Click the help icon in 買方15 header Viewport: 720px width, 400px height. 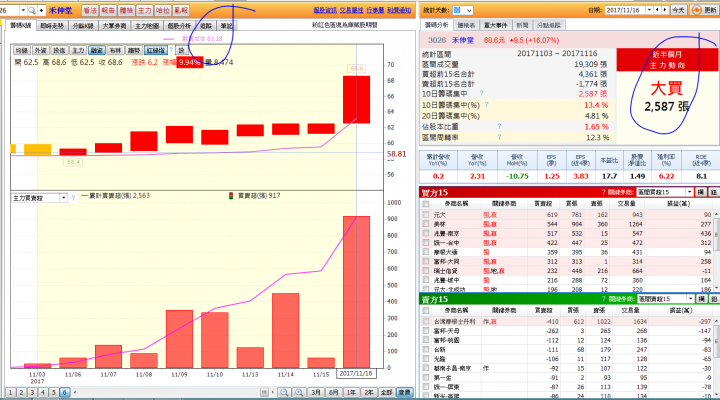(603, 192)
